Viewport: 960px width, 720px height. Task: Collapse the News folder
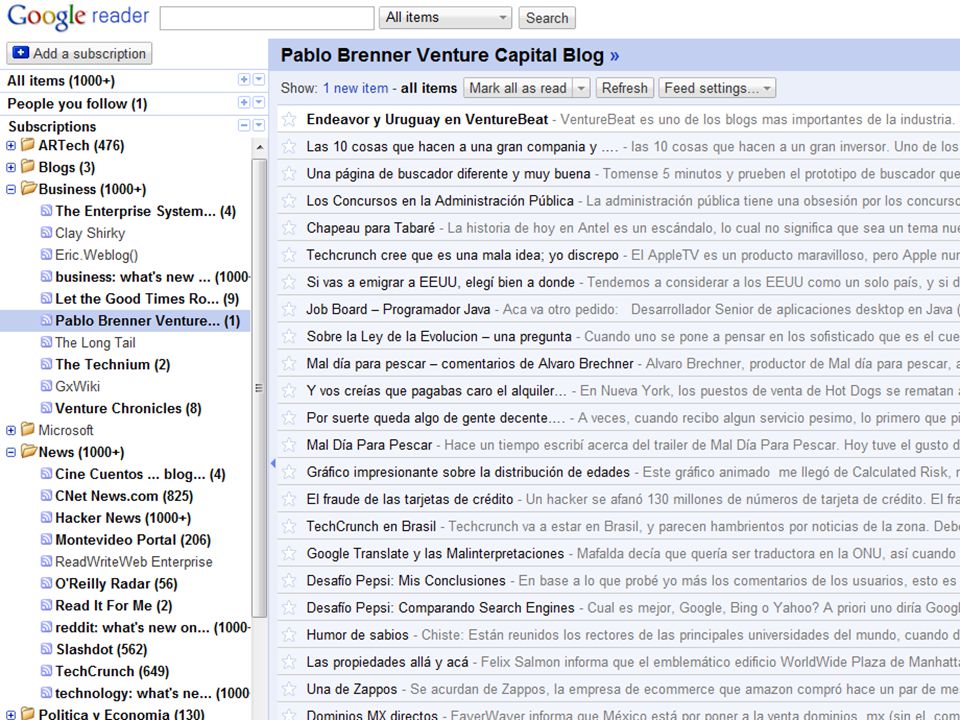point(10,452)
